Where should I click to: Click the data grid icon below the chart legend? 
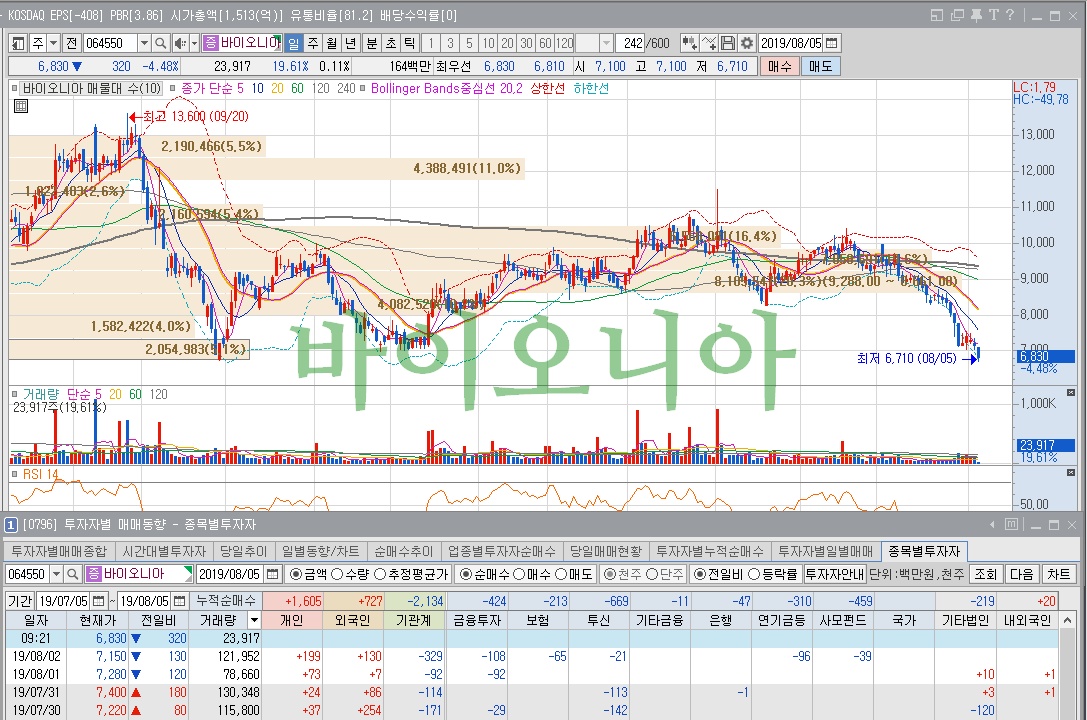pyautogui.click(x=21, y=106)
